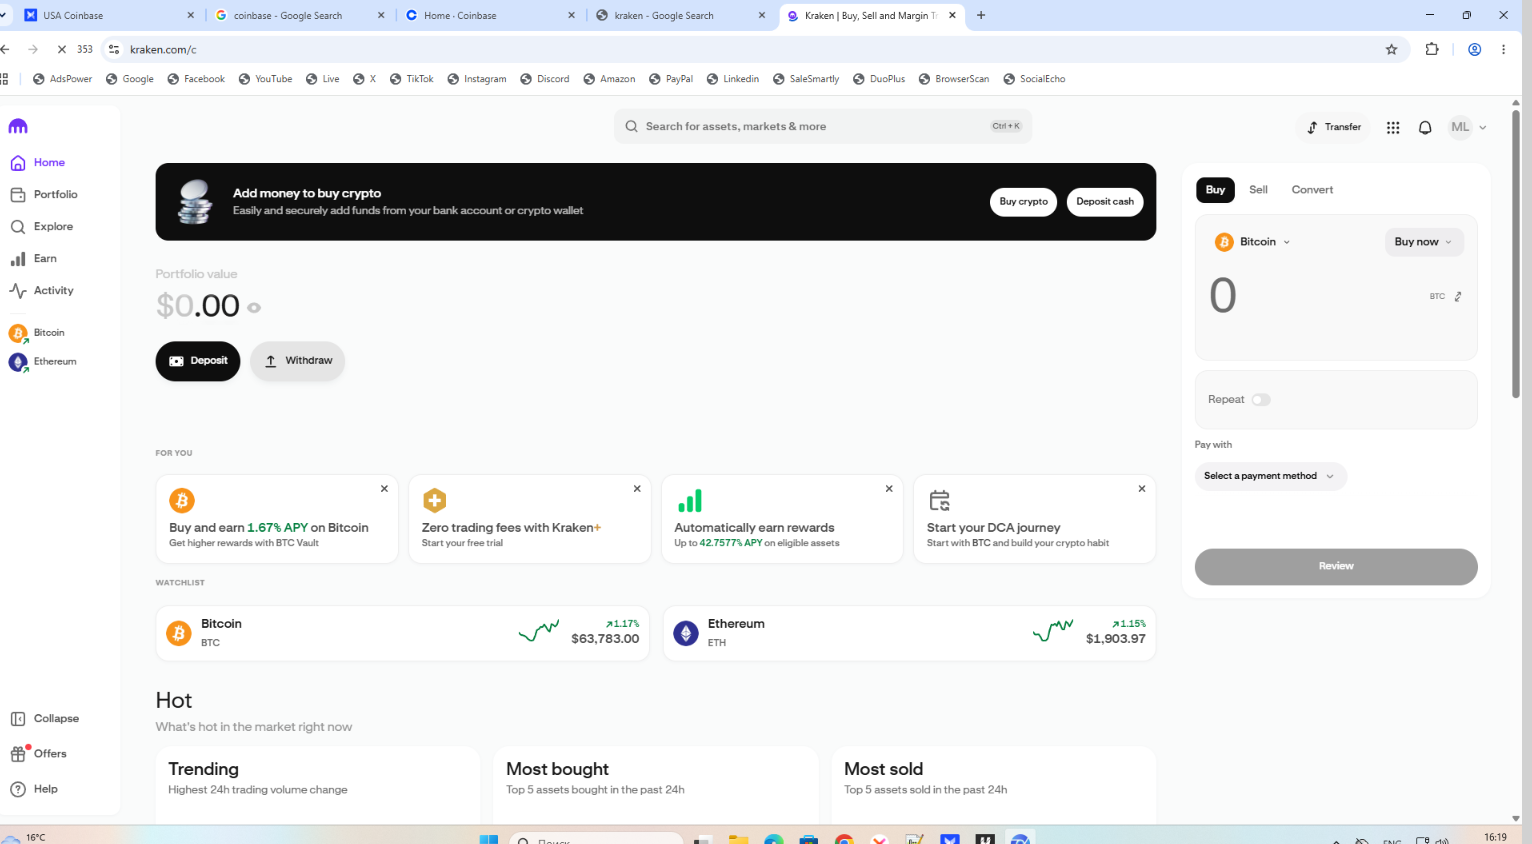Collapse the left sidebar
This screenshot has width=1532, height=844.
coord(45,719)
